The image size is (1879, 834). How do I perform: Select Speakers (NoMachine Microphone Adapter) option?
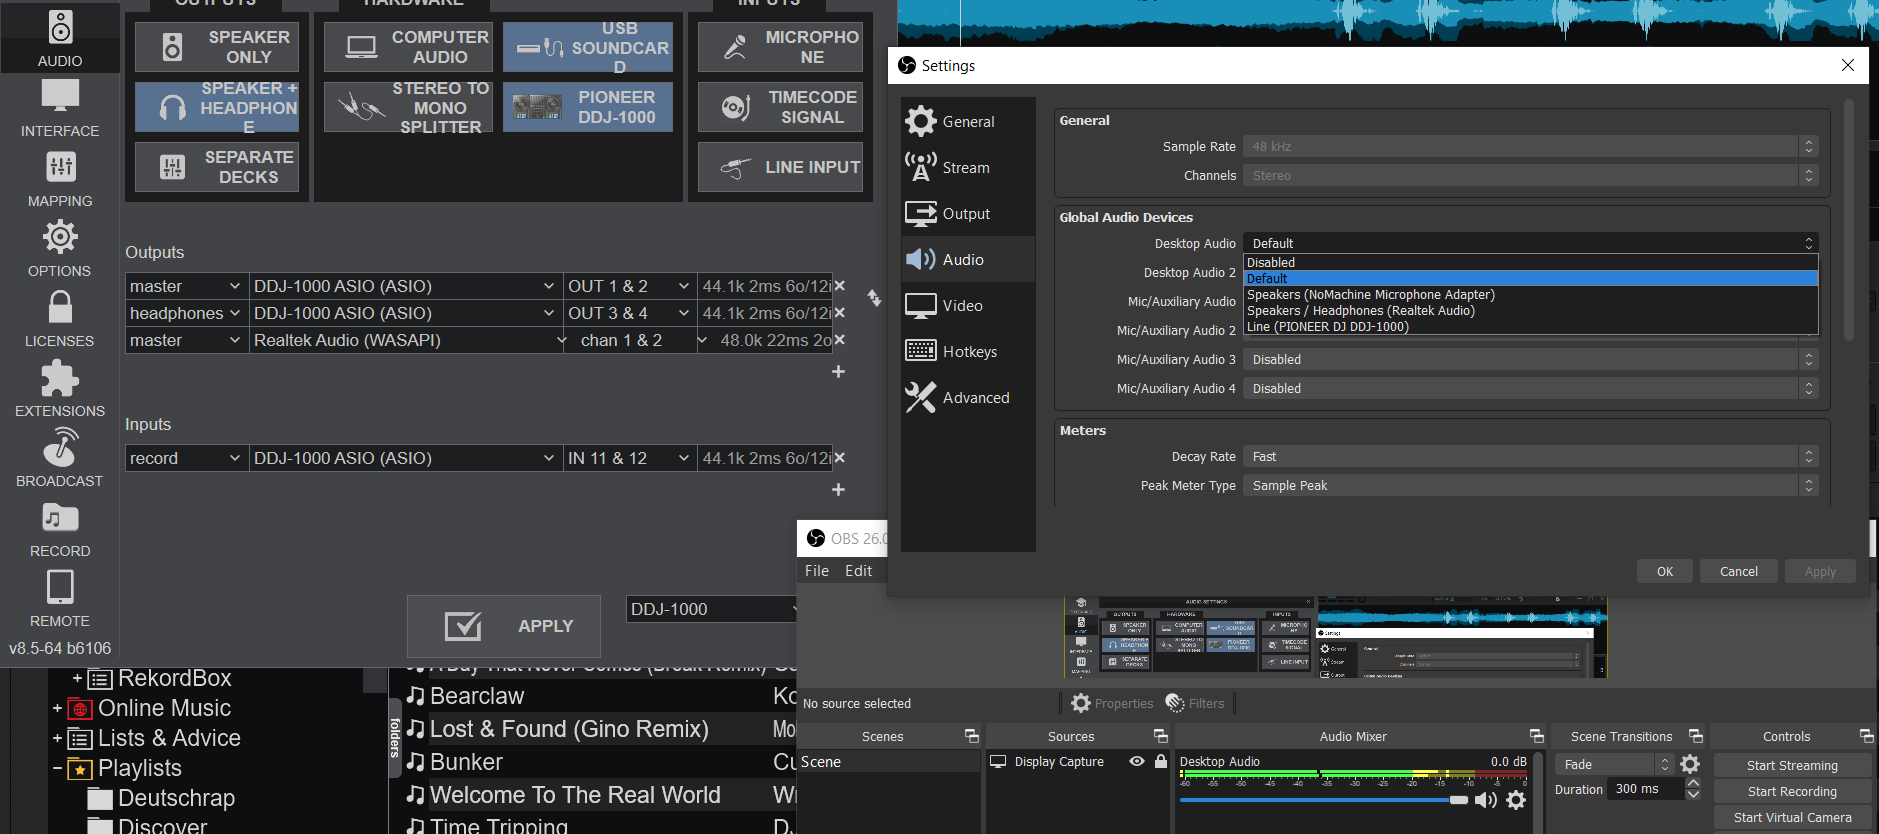click(1530, 295)
